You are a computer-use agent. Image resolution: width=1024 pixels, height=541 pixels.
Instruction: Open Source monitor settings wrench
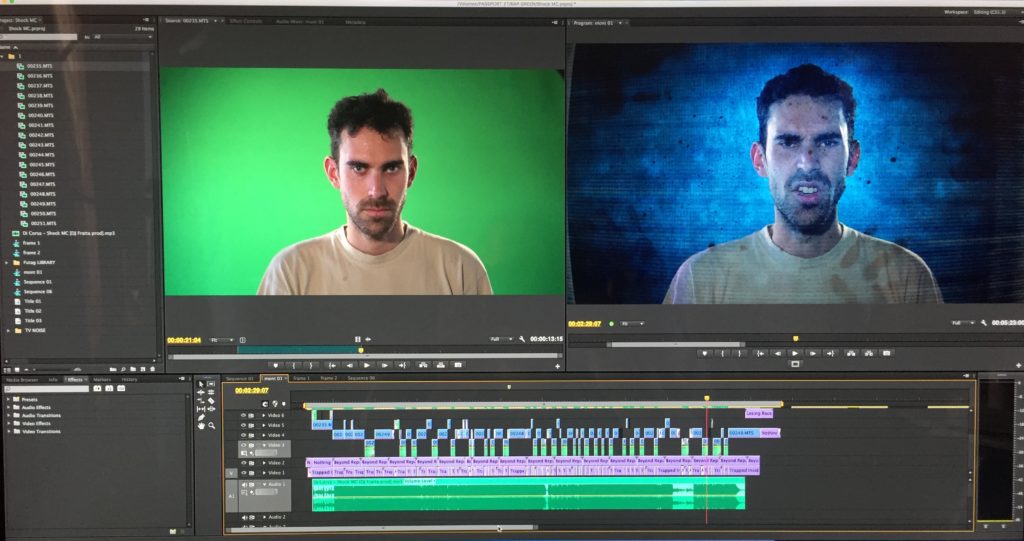(522, 339)
